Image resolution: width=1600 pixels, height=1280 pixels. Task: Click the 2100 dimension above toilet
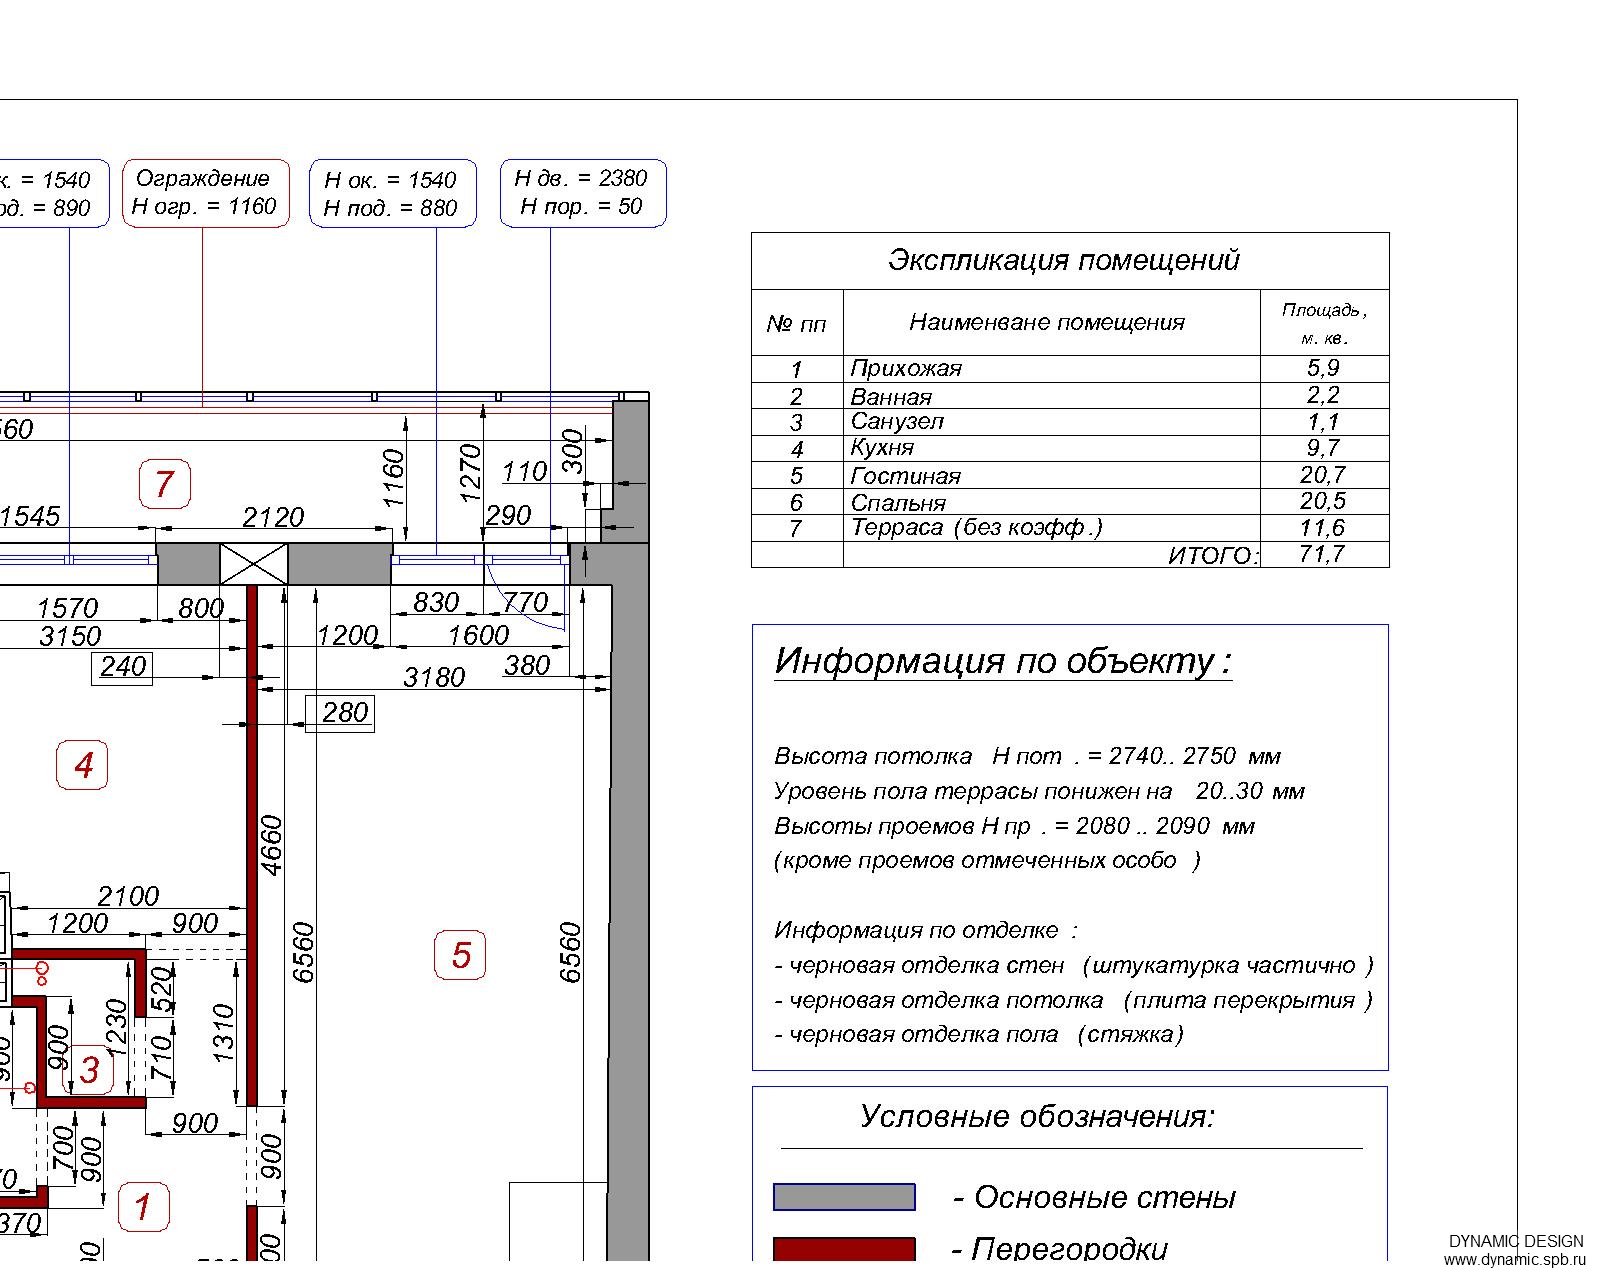pos(128,897)
